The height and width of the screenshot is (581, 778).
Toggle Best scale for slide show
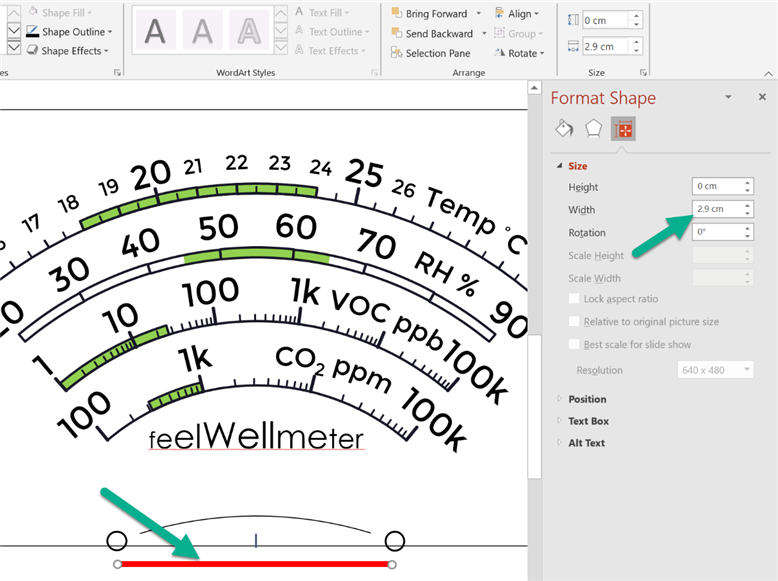tap(574, 344)
